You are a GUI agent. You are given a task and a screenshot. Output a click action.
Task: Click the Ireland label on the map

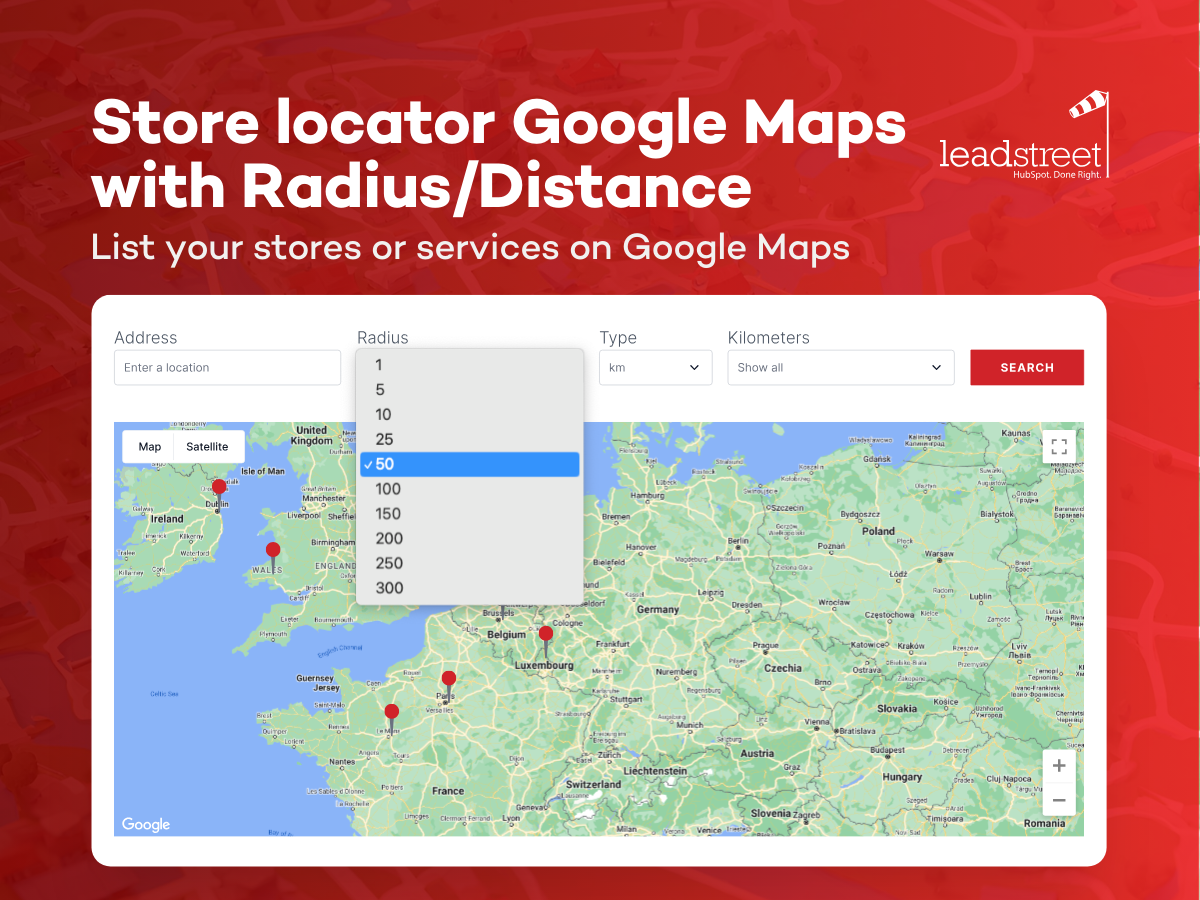tap(167, 519)
